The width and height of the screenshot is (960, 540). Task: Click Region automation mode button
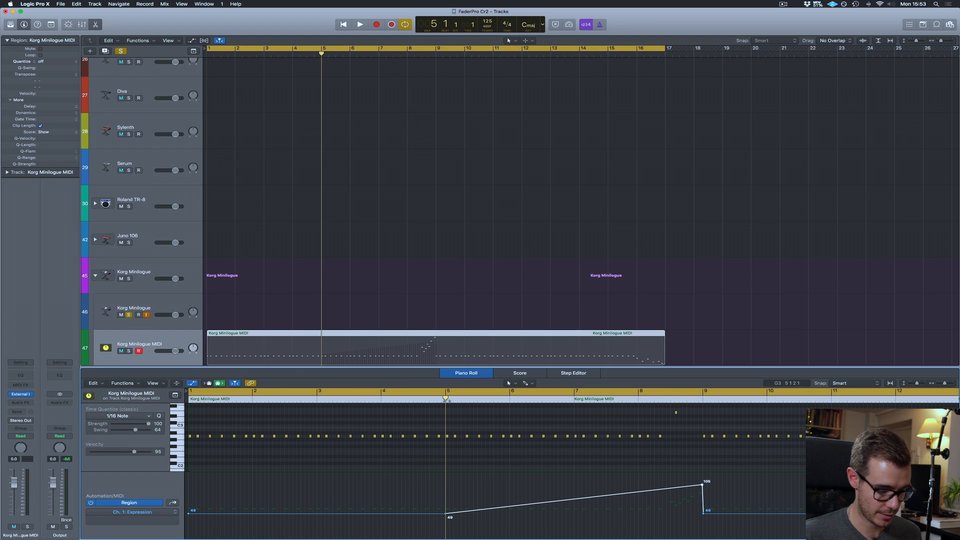pos(129,503)
